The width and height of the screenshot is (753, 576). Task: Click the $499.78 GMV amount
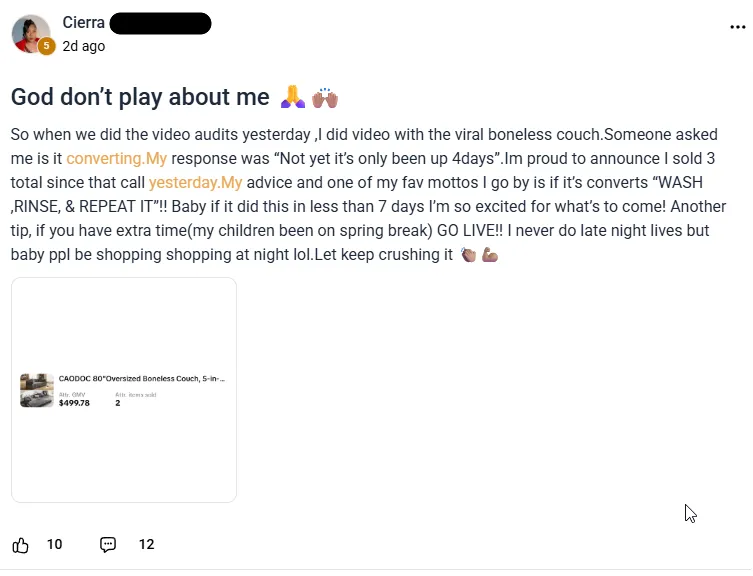(74, 403)
